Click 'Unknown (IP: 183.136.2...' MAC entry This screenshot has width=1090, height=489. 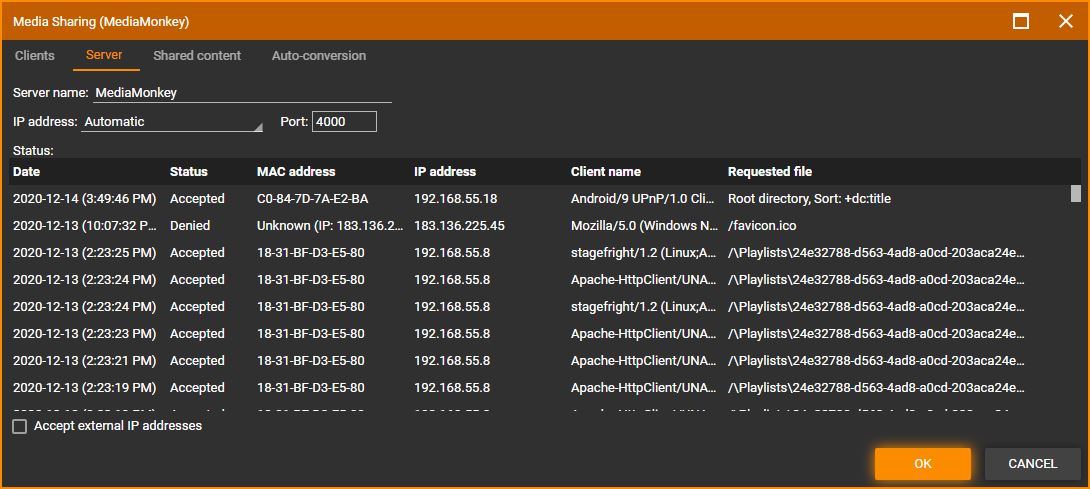[330, 226]
